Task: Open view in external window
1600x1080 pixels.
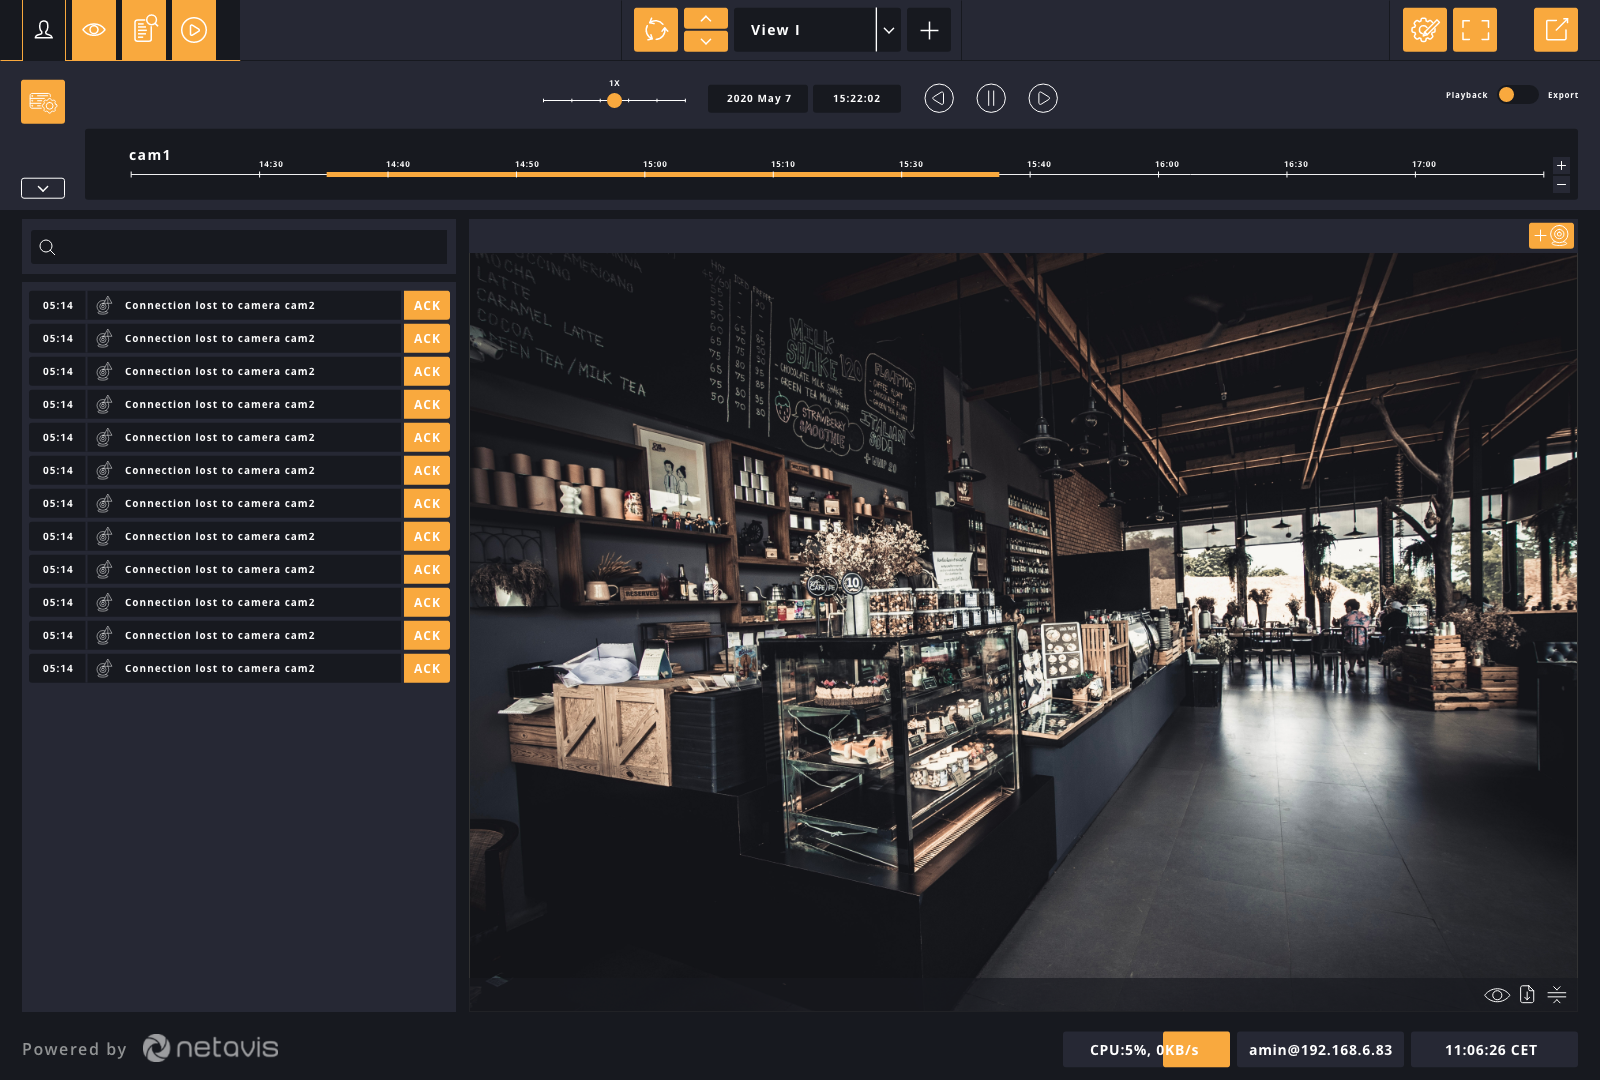Action: [x=1556, y=30]
